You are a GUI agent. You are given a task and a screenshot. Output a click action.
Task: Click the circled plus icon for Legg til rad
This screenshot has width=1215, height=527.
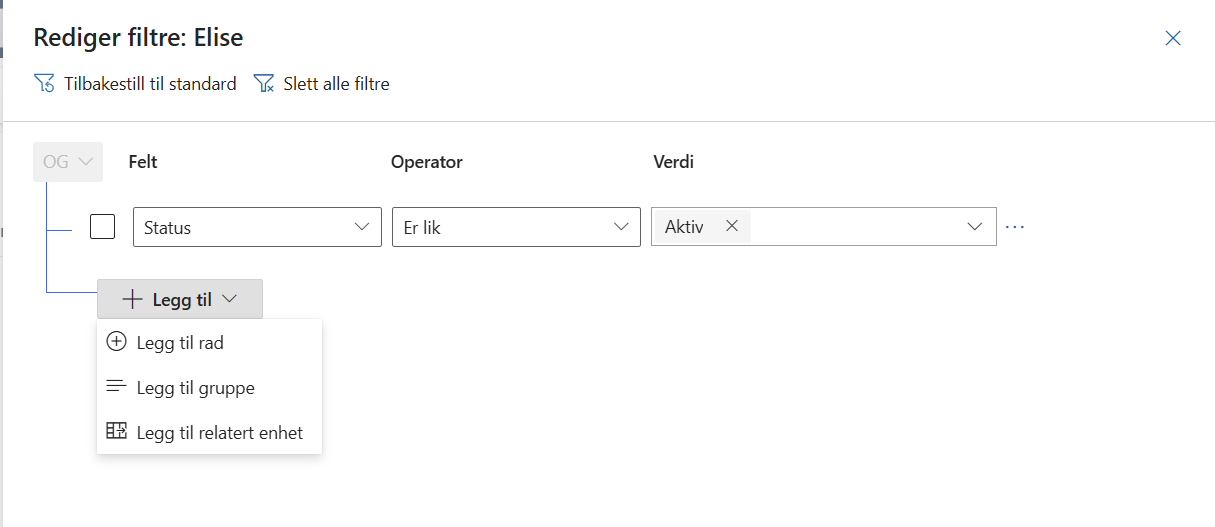(117, 342)
